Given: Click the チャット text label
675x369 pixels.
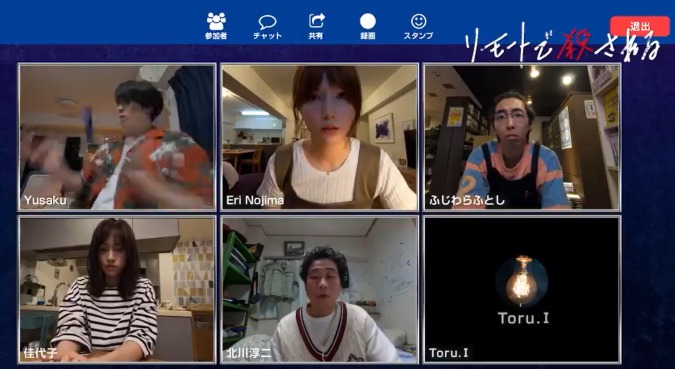Looking at the screenshot, I should point(267,36).
